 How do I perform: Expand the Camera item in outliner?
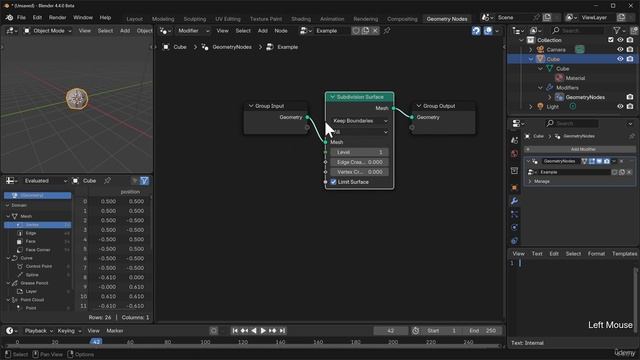[531, 49]
